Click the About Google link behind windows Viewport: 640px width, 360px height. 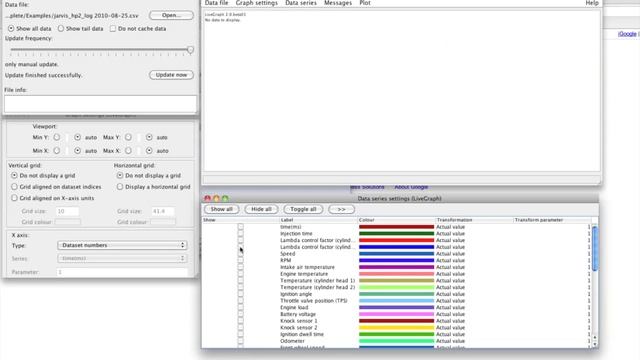pyautogui.click(x=411, y=187)
